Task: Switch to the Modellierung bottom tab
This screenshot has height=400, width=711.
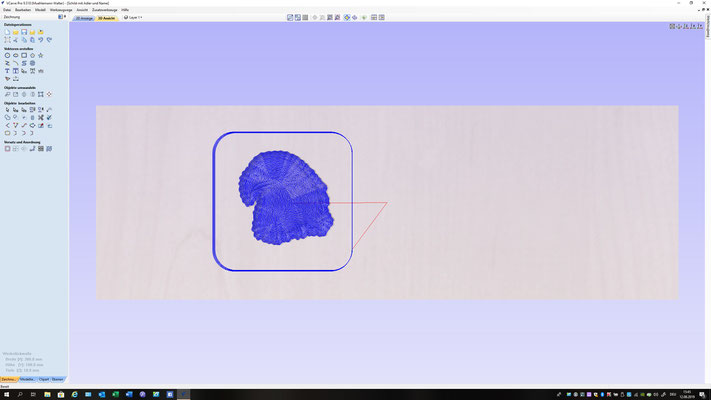Action: (x=27, y=379)
